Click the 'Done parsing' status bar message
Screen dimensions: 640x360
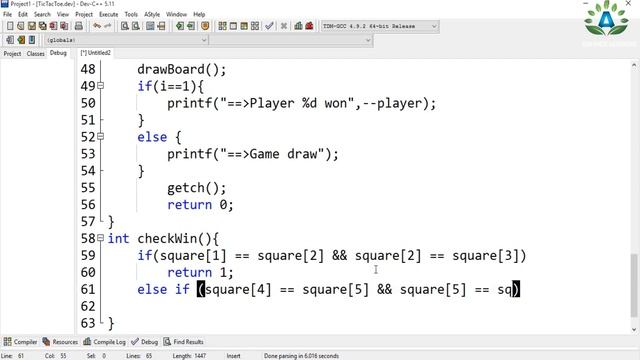(301, 356)
